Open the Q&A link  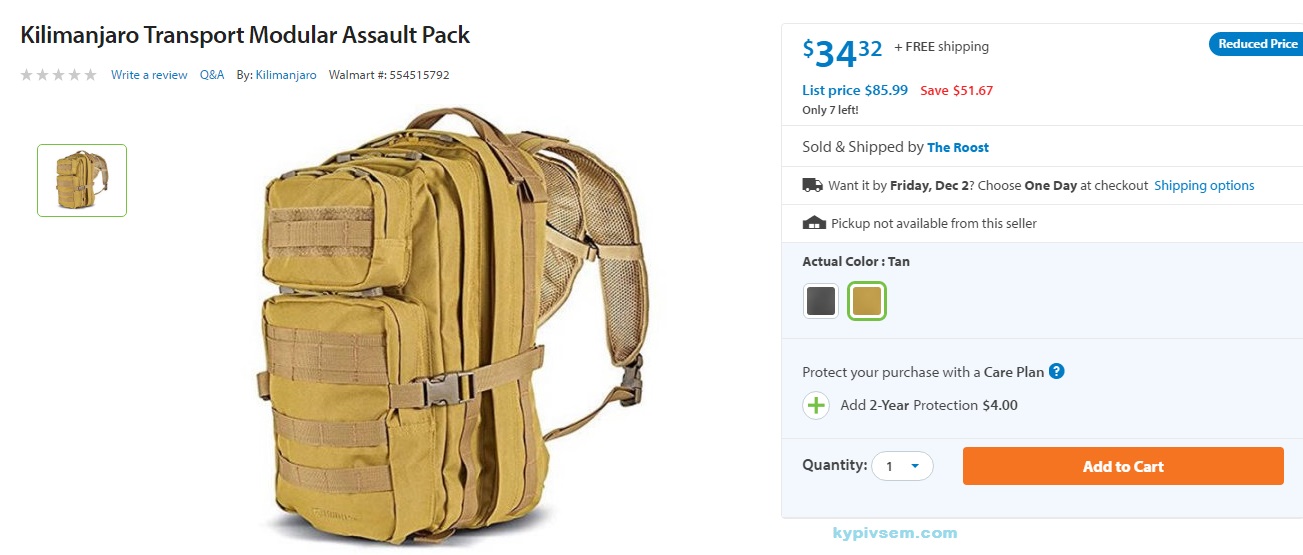click(212, 75)
